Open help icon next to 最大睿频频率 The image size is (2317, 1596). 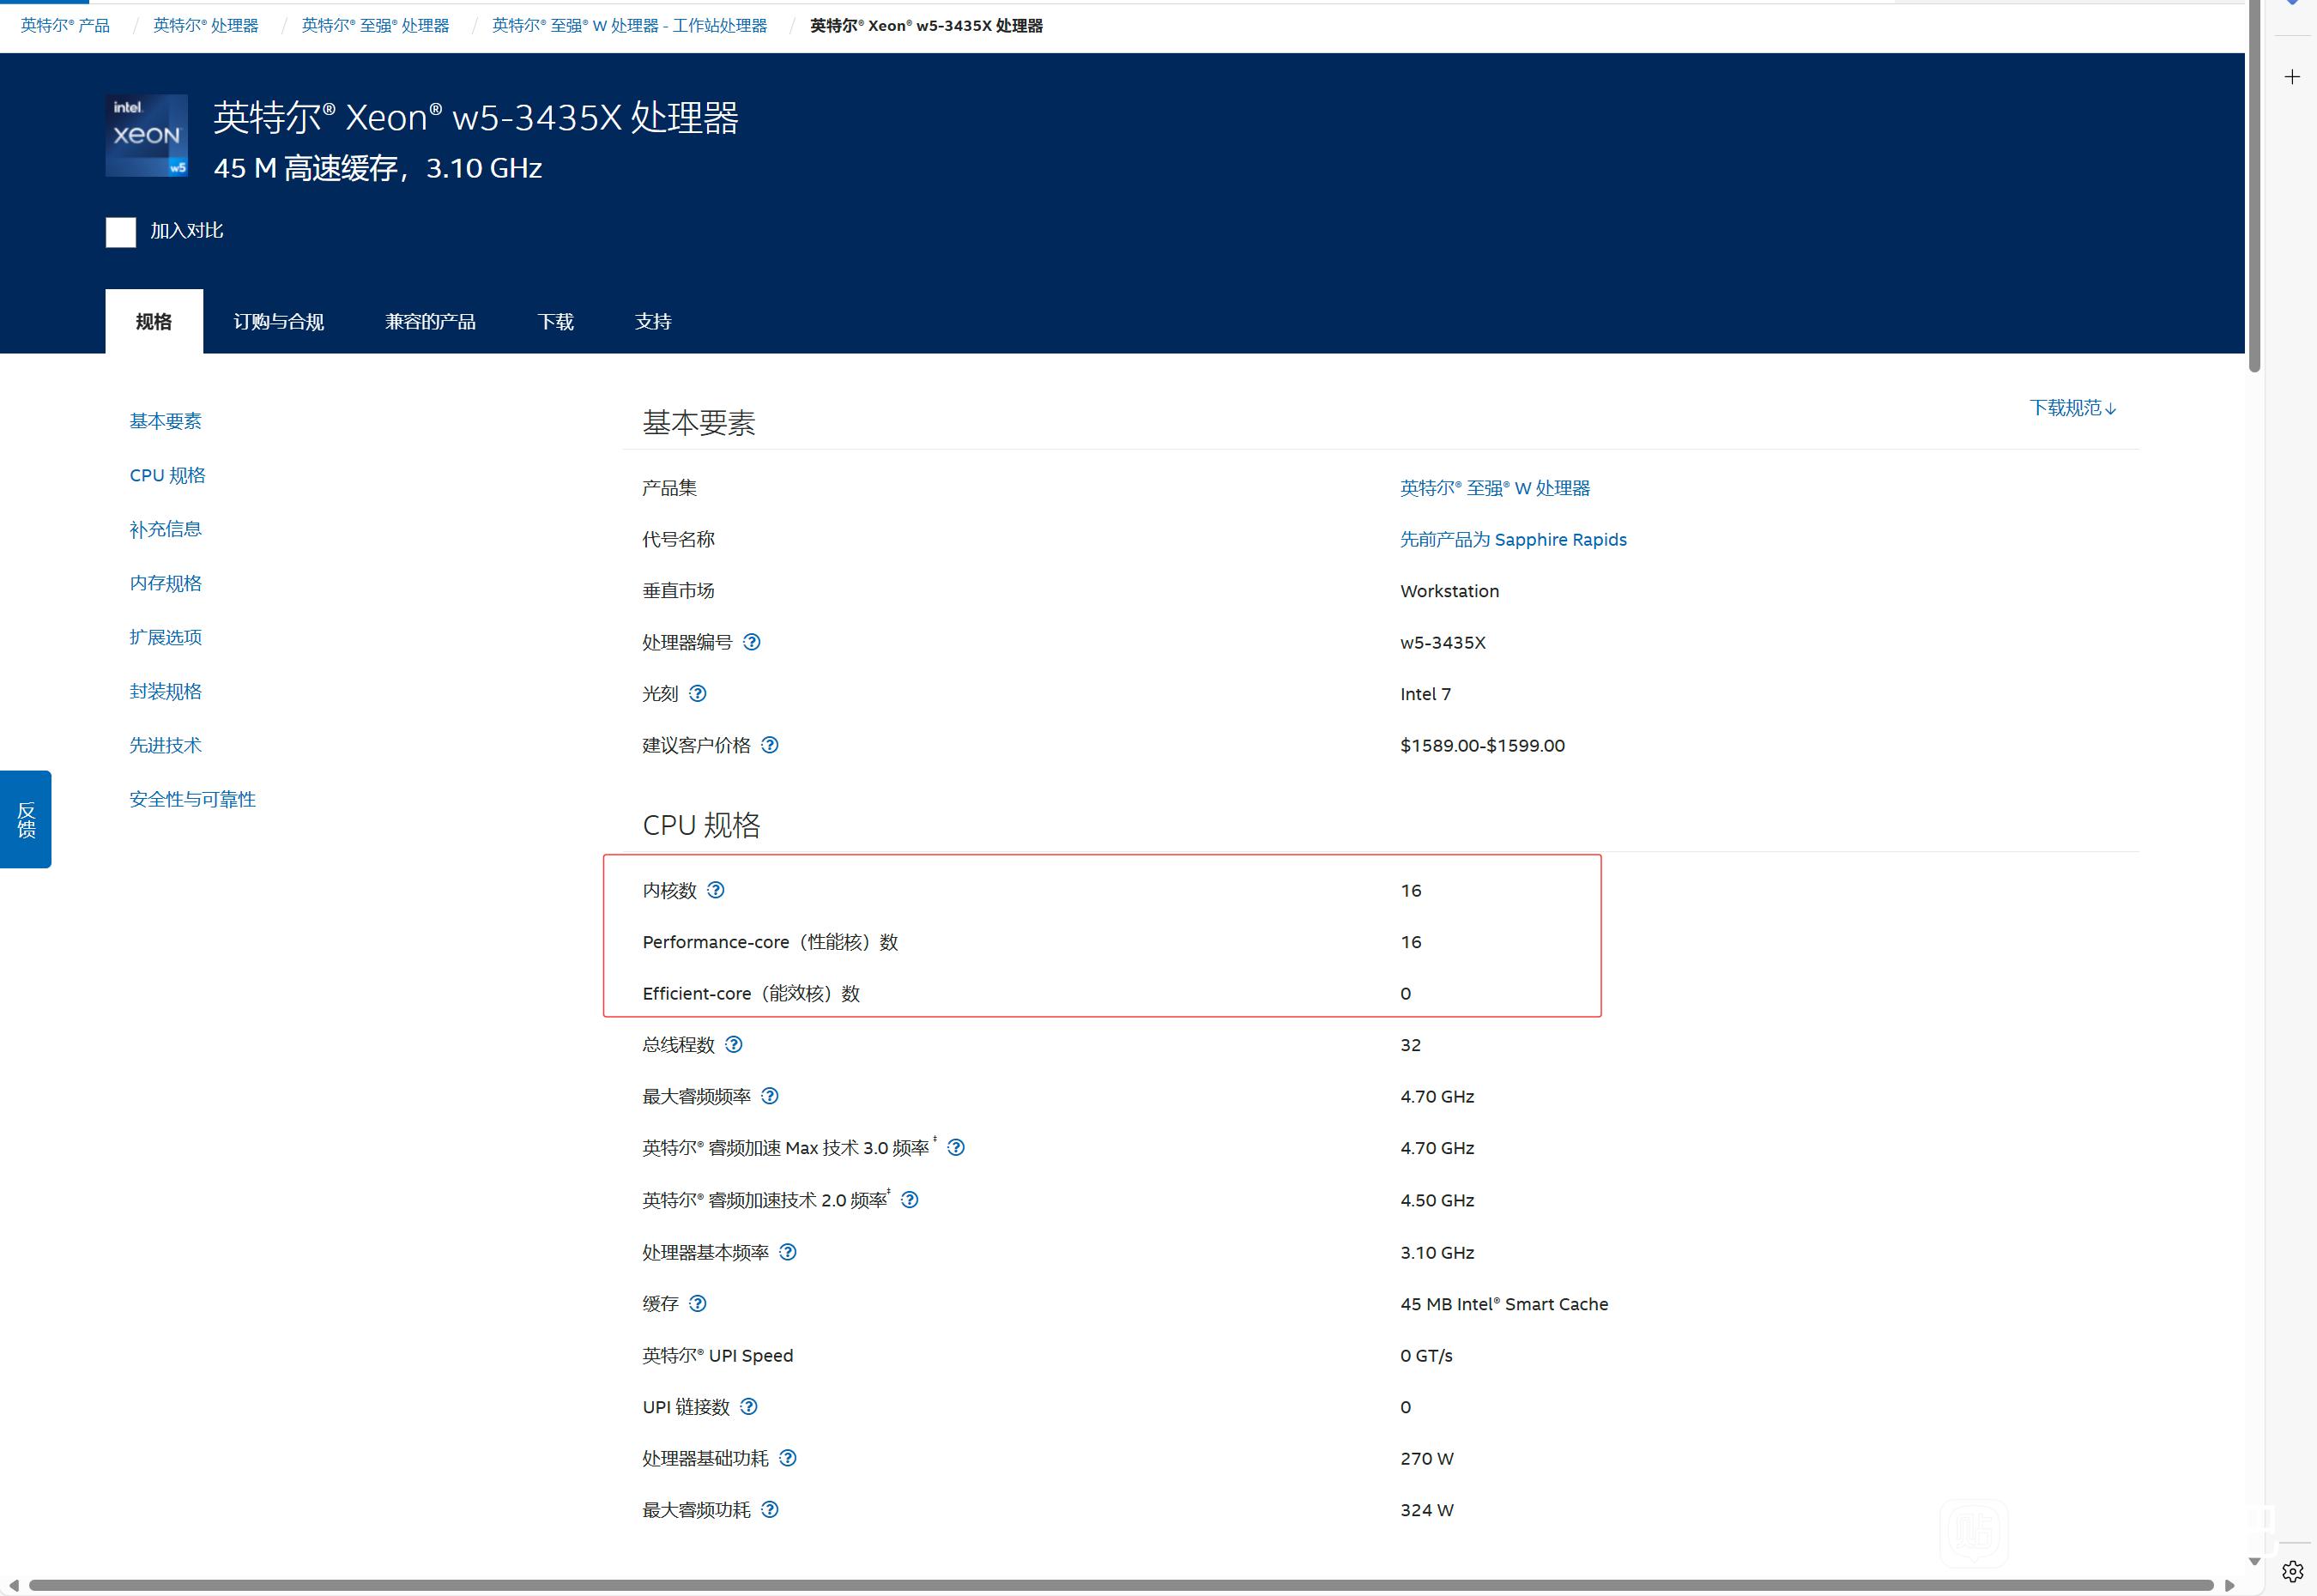click(x=770, y=1096)
